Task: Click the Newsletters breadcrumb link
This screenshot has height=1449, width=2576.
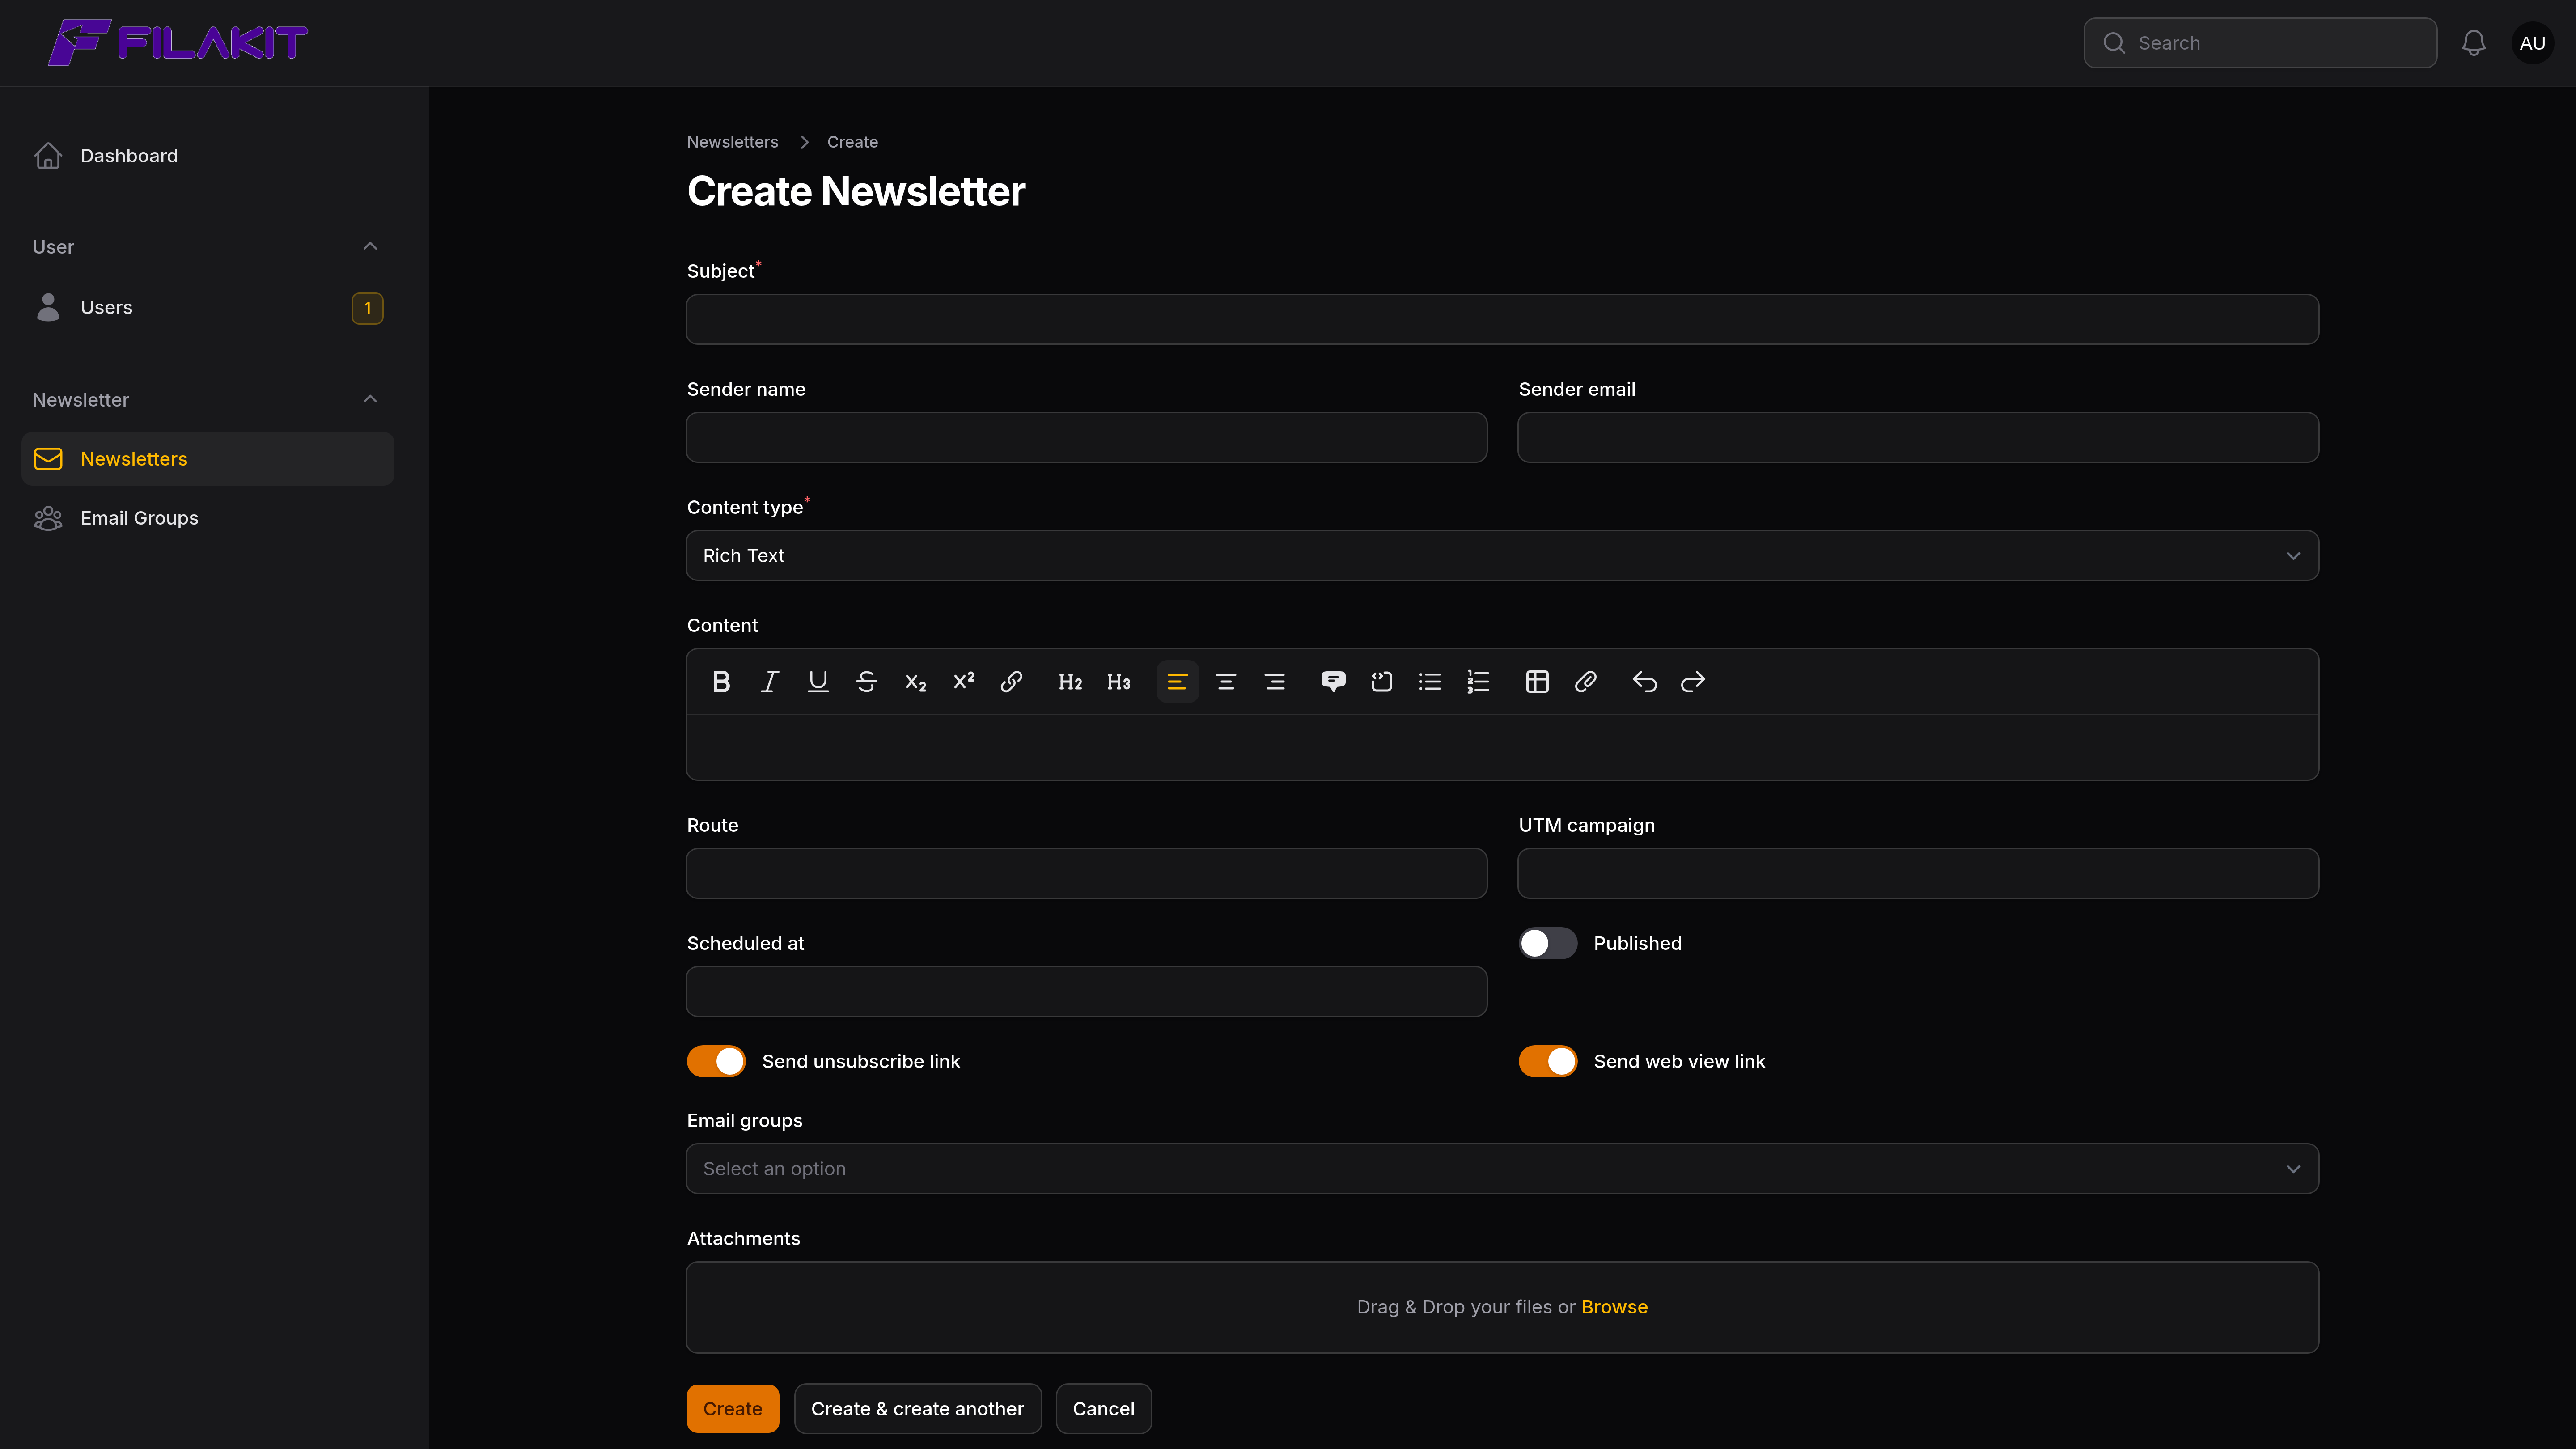Action: (732, 142)
